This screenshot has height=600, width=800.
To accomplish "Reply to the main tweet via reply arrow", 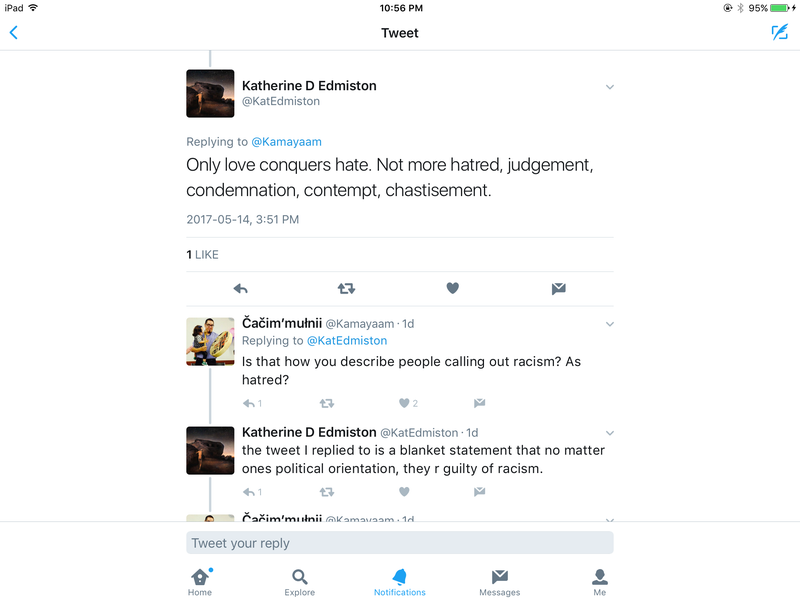I will point(240,289).
